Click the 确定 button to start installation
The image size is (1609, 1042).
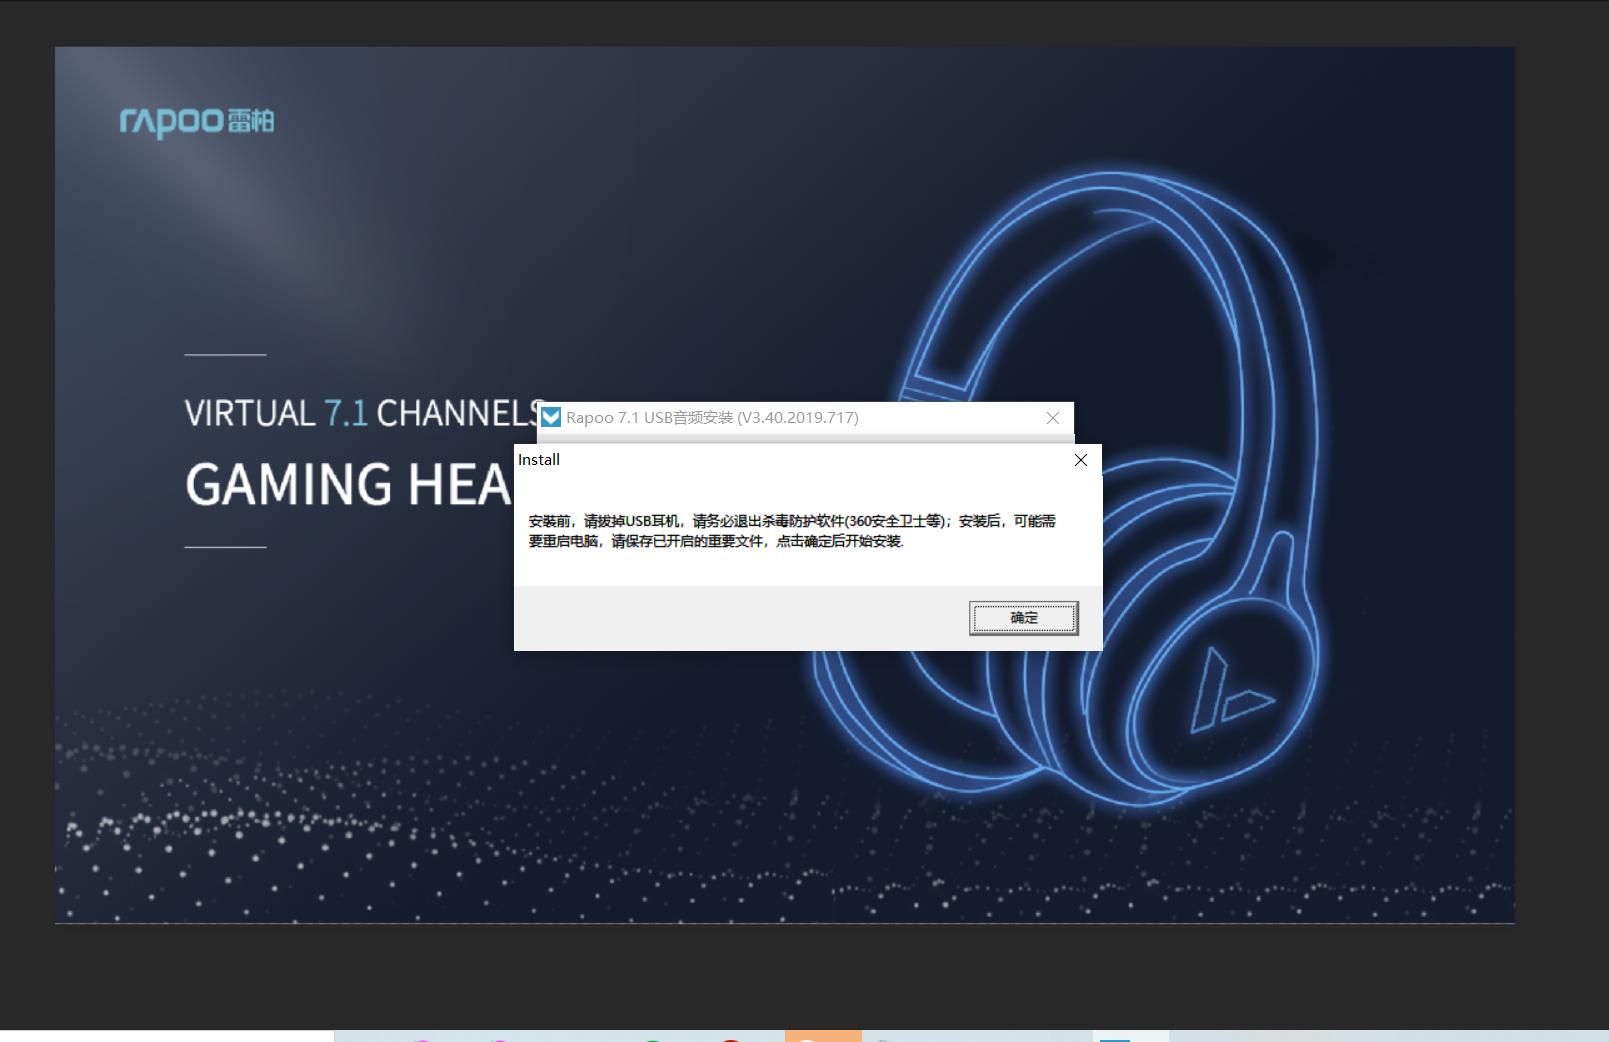(x=1023, y=617)
